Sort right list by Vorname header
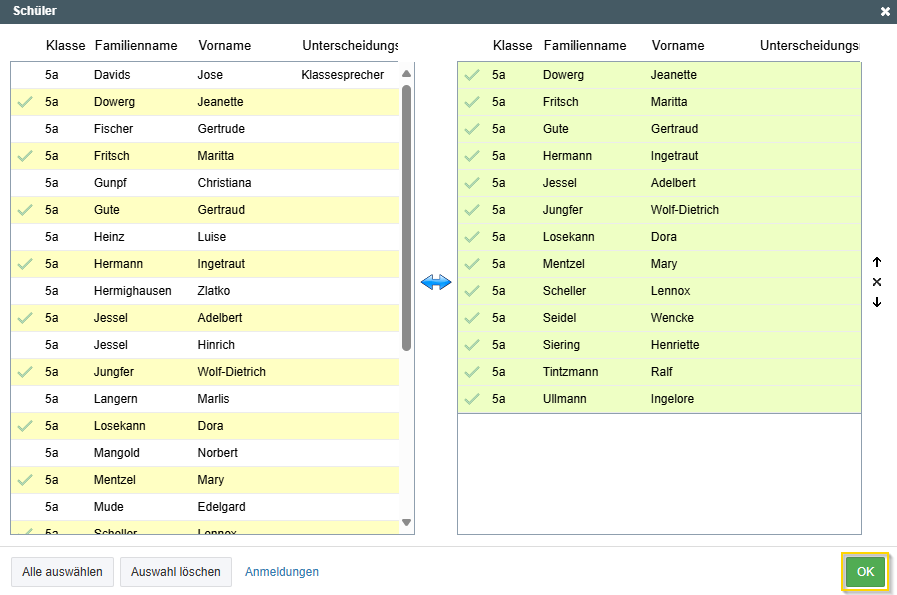This screenshot has width=897, height=595. pyautogui.click(x=678, y=45)
